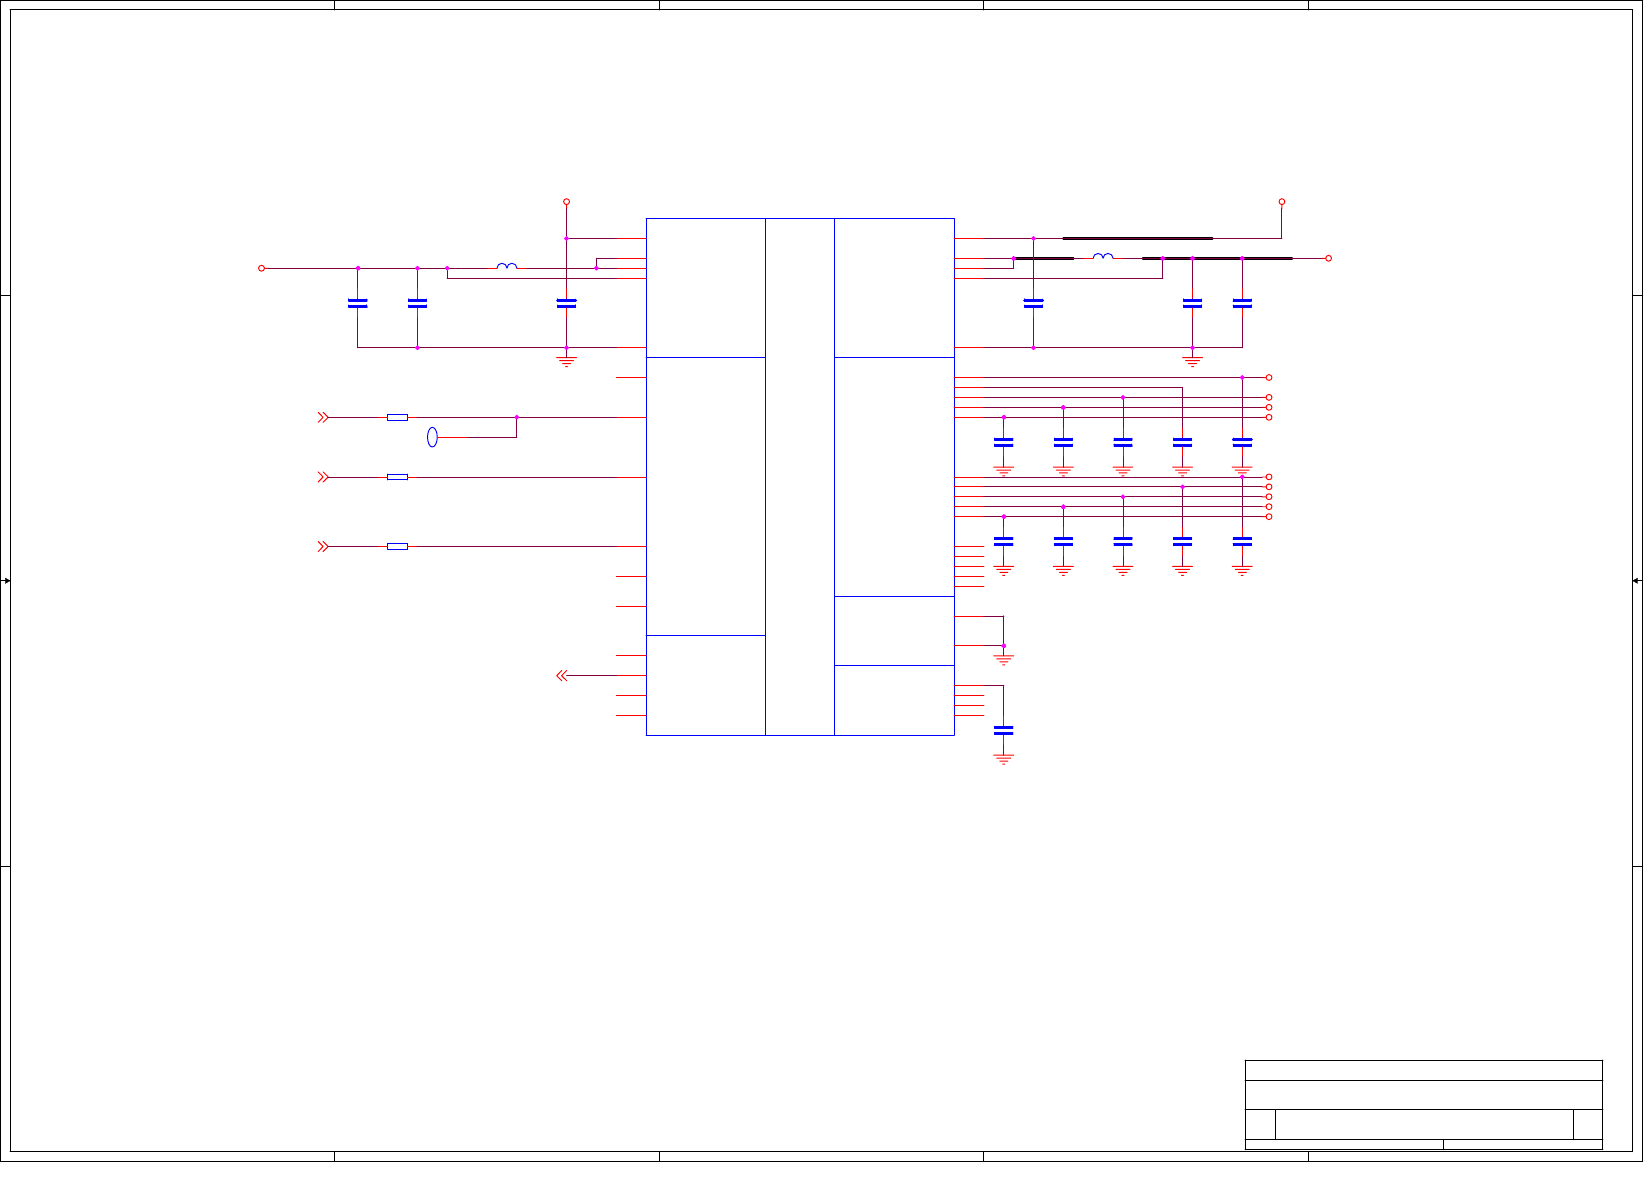Select the tall narrow center section of the IC
This screenshot has height=1190, width=1644.
click(800, 477)
